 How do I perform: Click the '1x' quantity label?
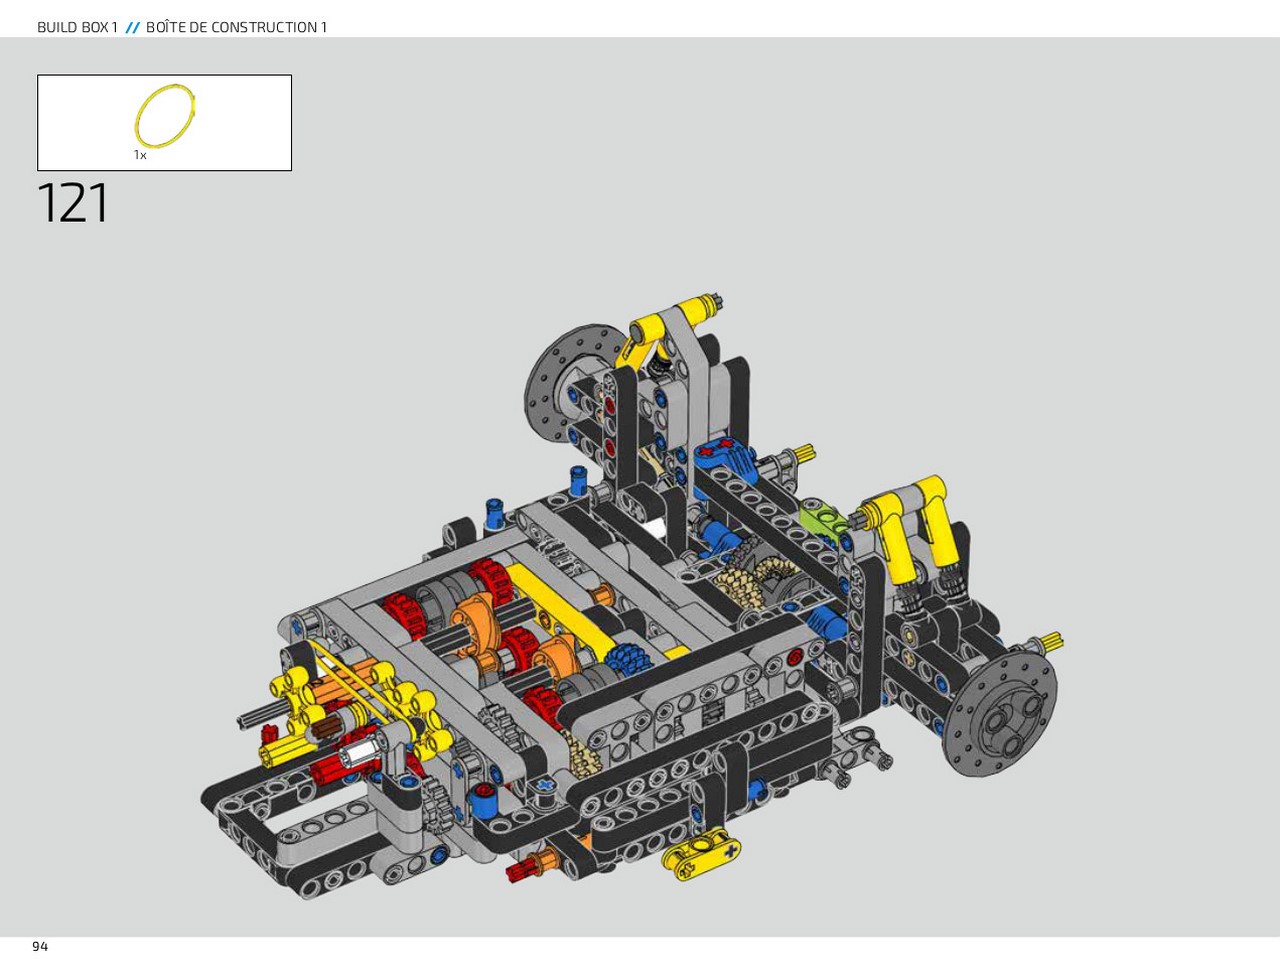pos(140,155)
